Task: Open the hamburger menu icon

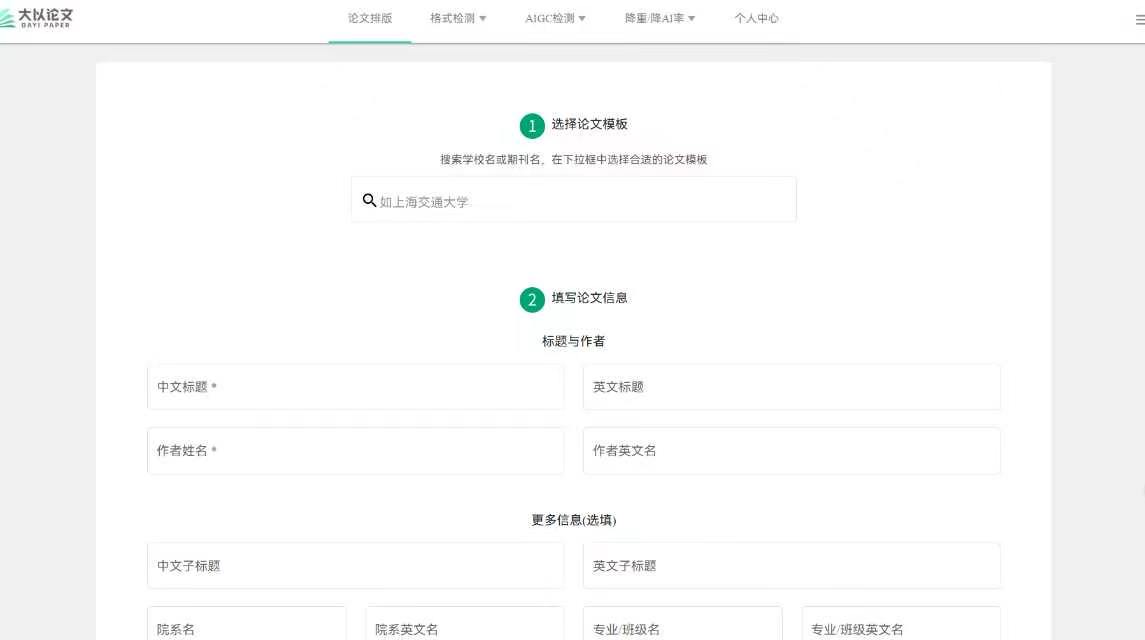Action: pos(1140,19)
